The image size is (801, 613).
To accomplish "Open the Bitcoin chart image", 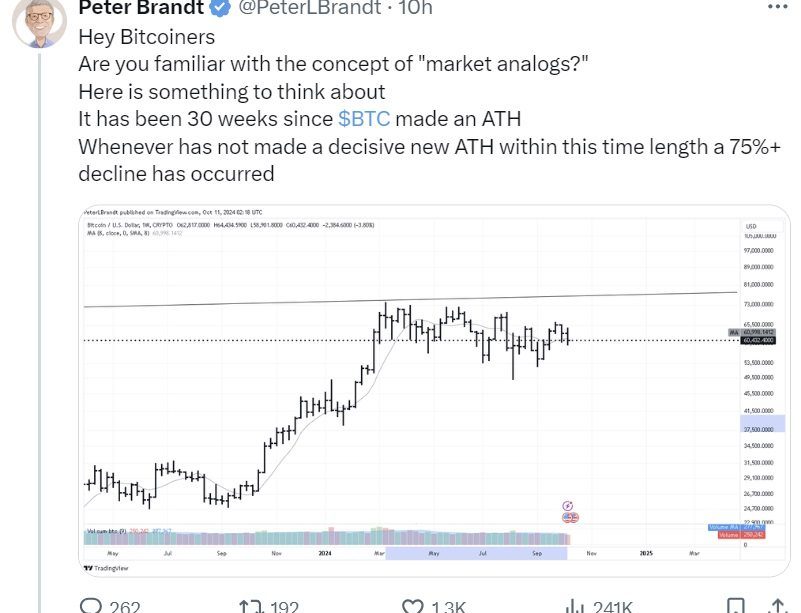I will coord(434,391).
